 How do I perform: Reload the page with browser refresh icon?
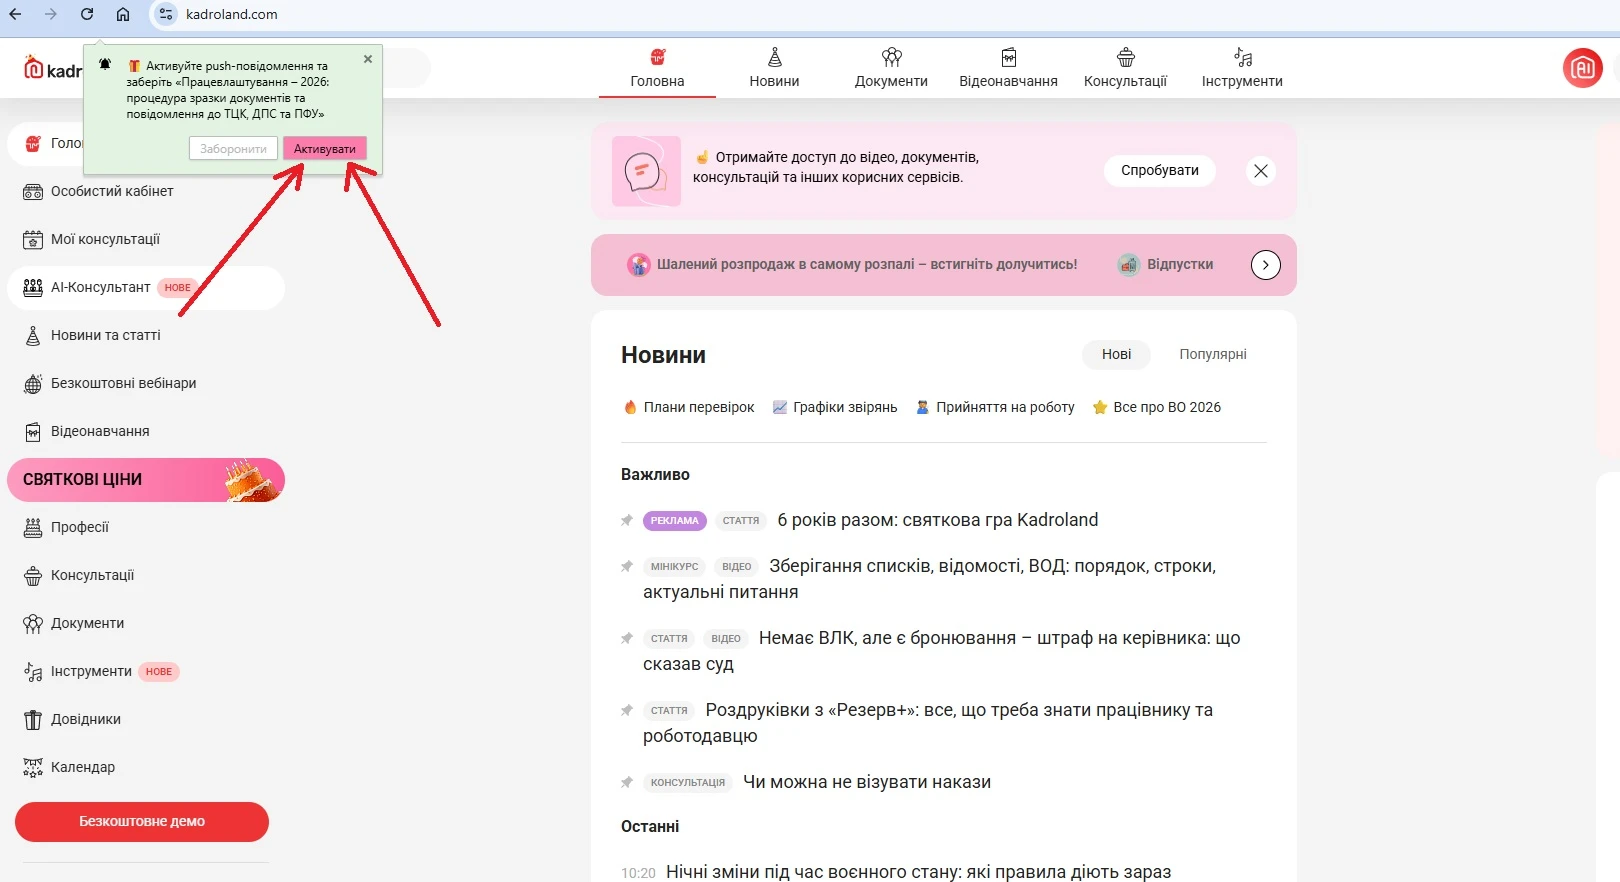87,14
